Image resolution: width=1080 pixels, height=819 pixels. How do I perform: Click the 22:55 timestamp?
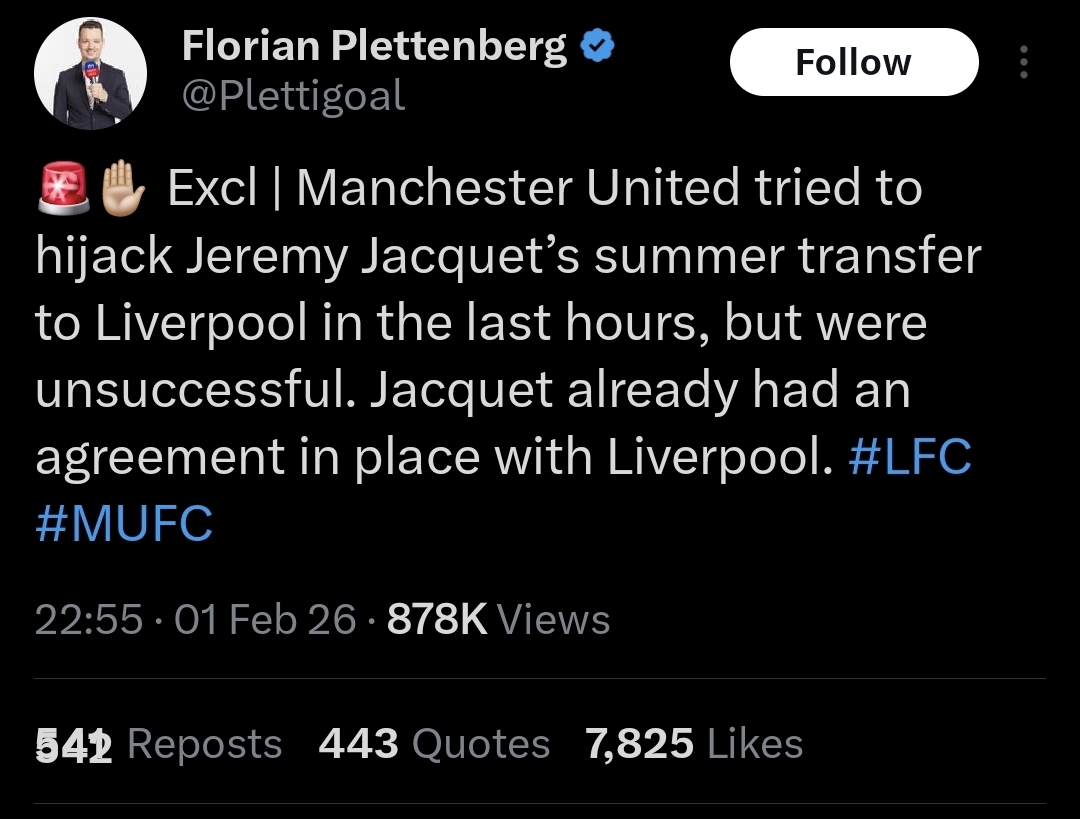coord(89,620)
